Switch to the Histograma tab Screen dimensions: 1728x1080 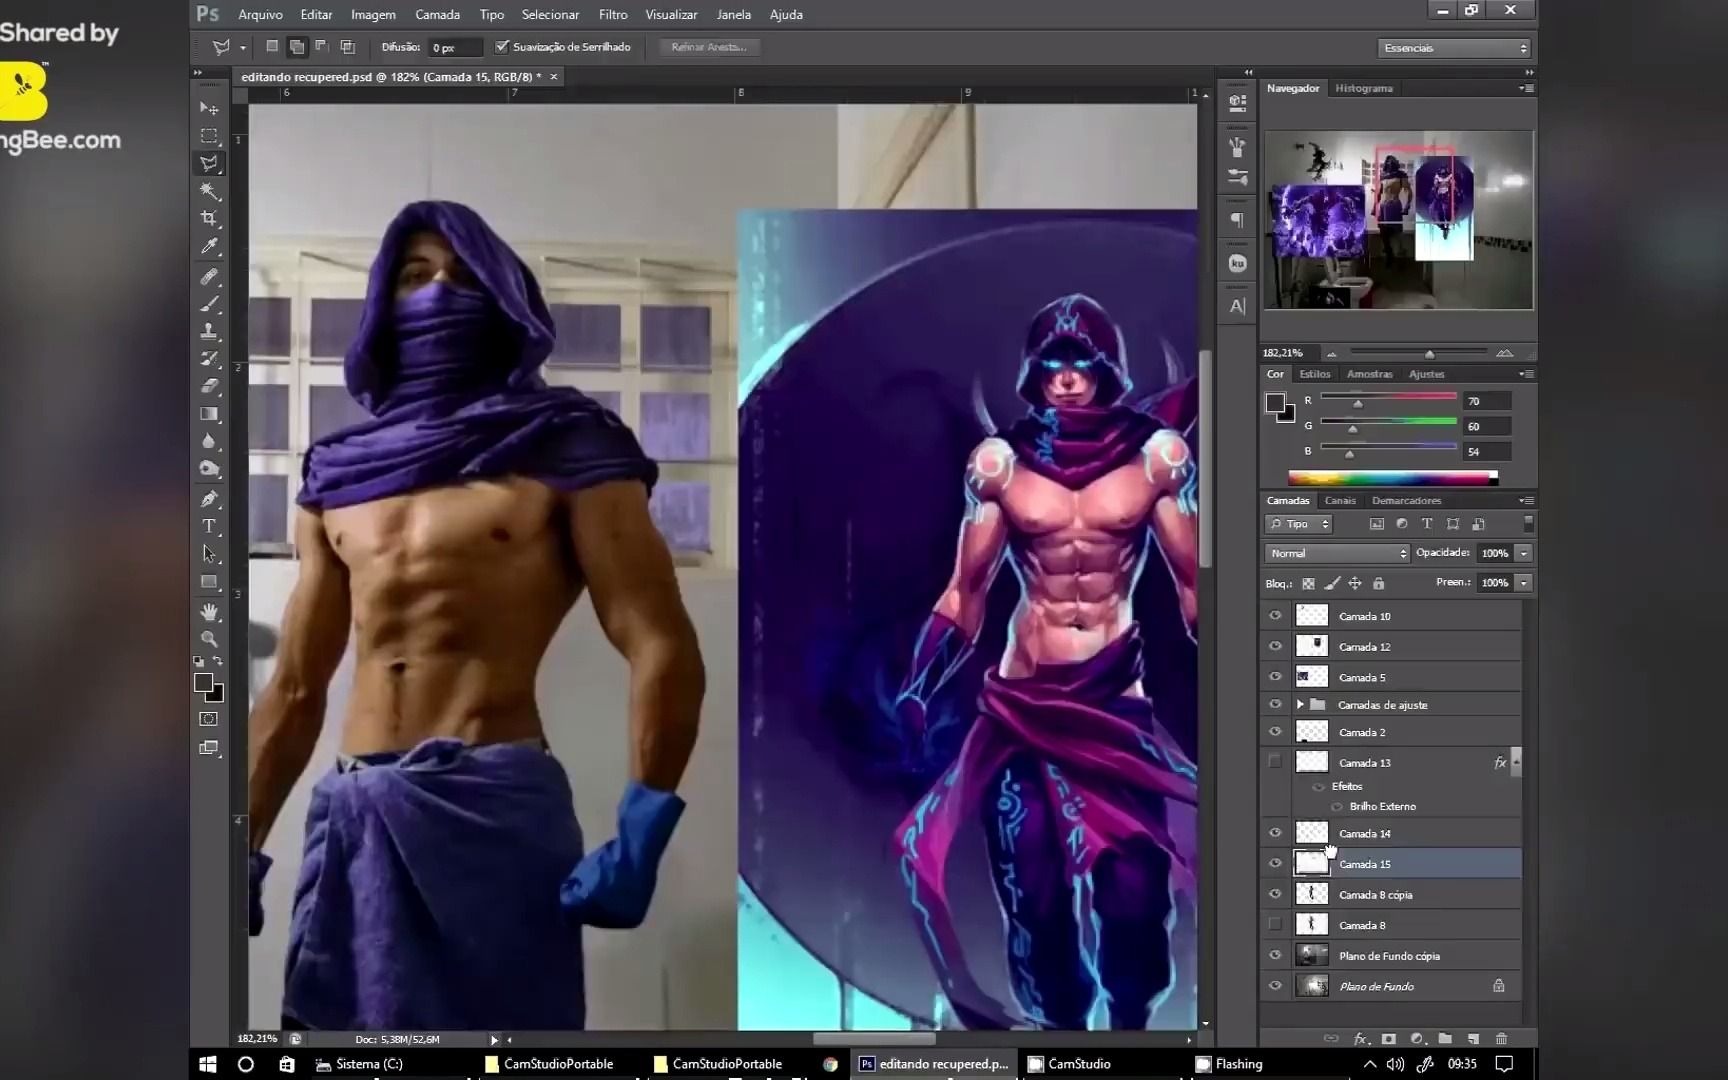pos(1363,88)
